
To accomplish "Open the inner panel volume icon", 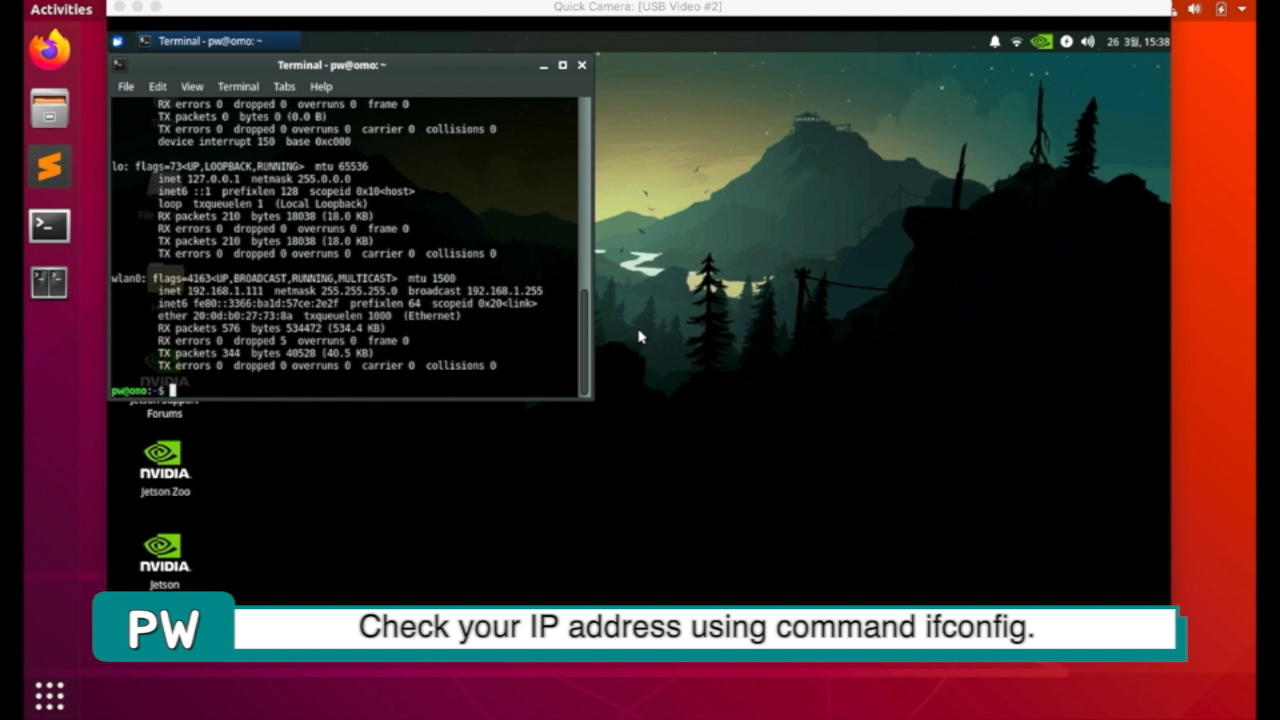I will [x=1087, y=42].
